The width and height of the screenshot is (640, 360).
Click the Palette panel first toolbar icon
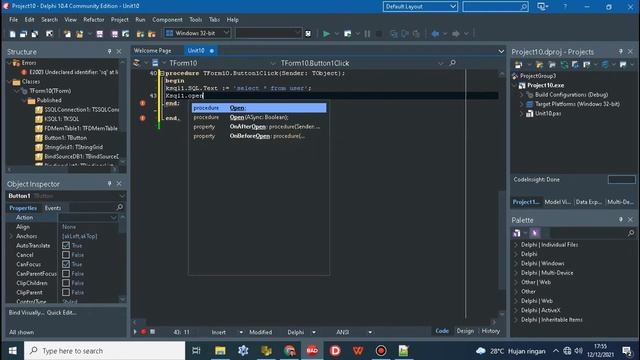tap(517, 233)
